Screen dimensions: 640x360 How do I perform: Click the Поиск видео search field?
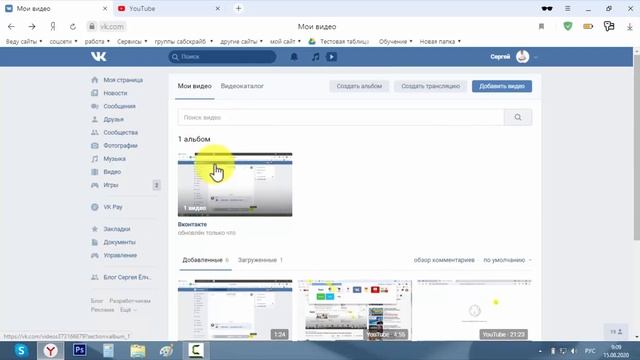tap(341, 118)
